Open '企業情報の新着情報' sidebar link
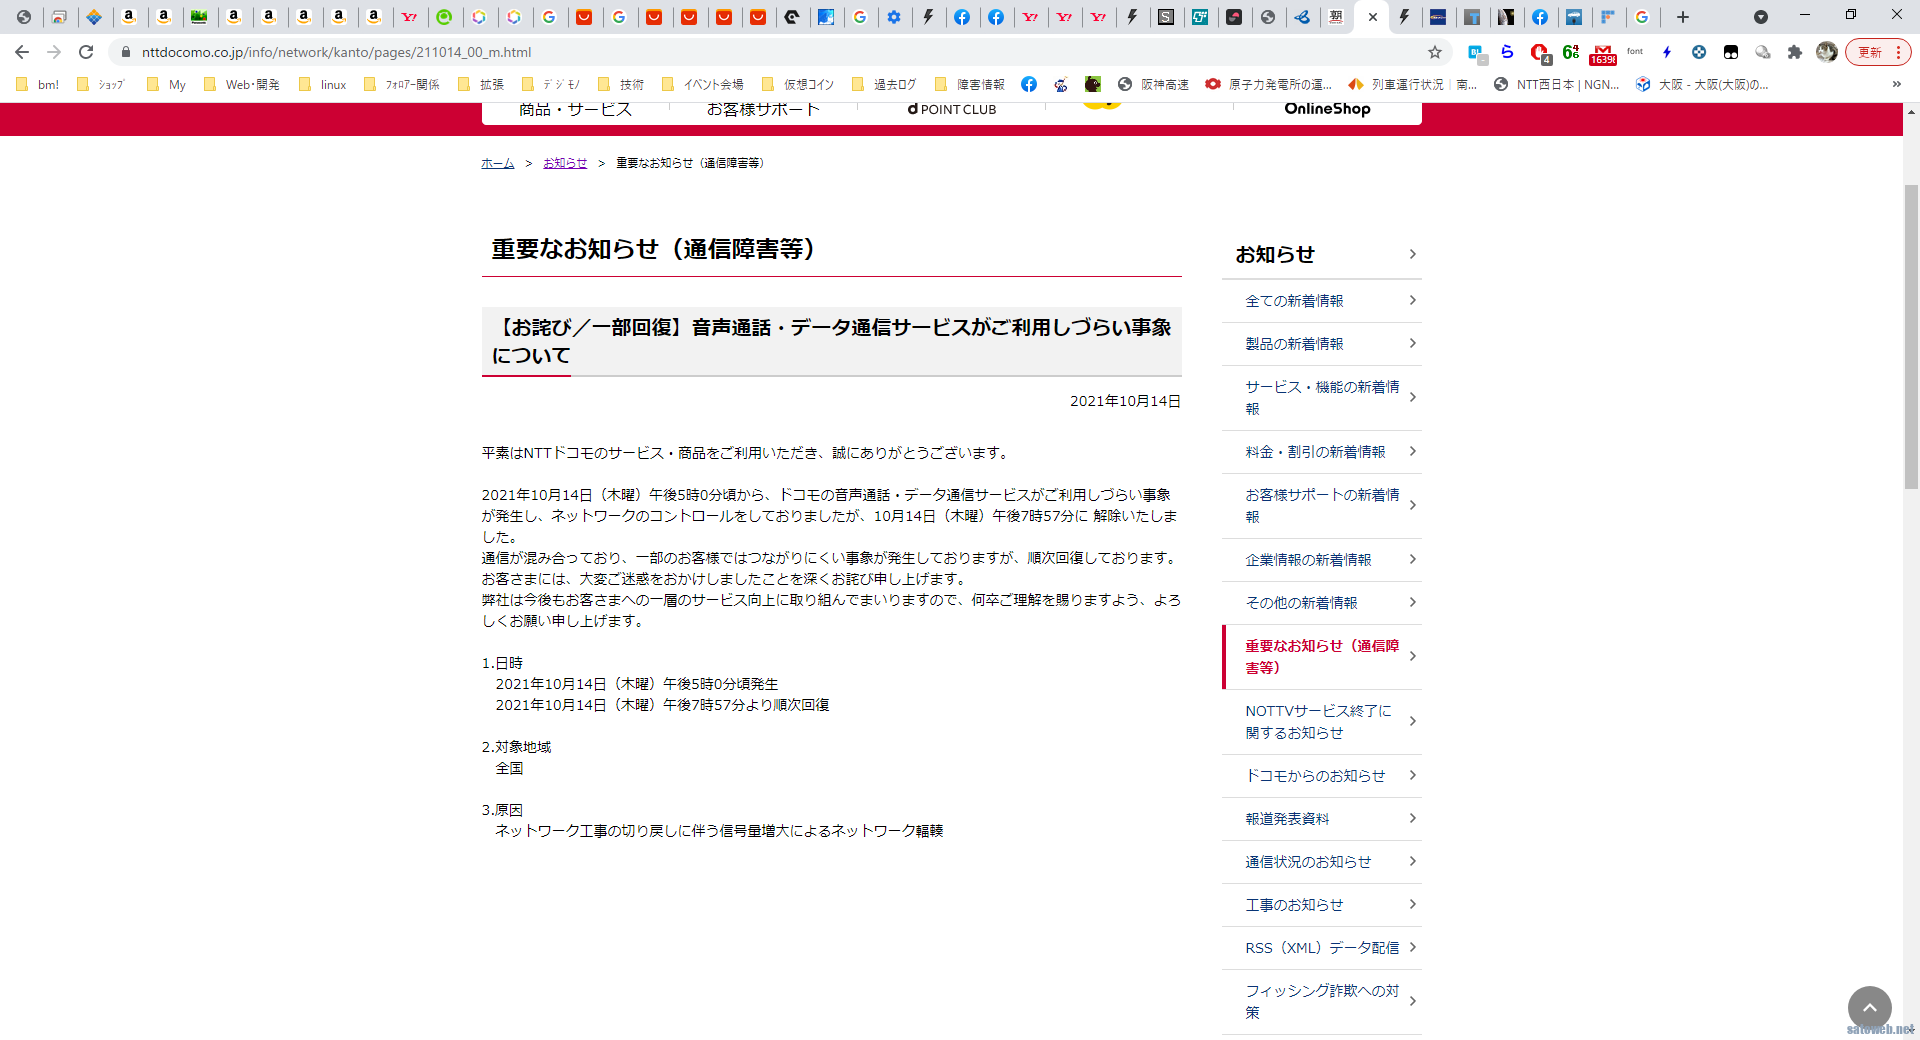The image size is (1920, 1040). 1322,559
